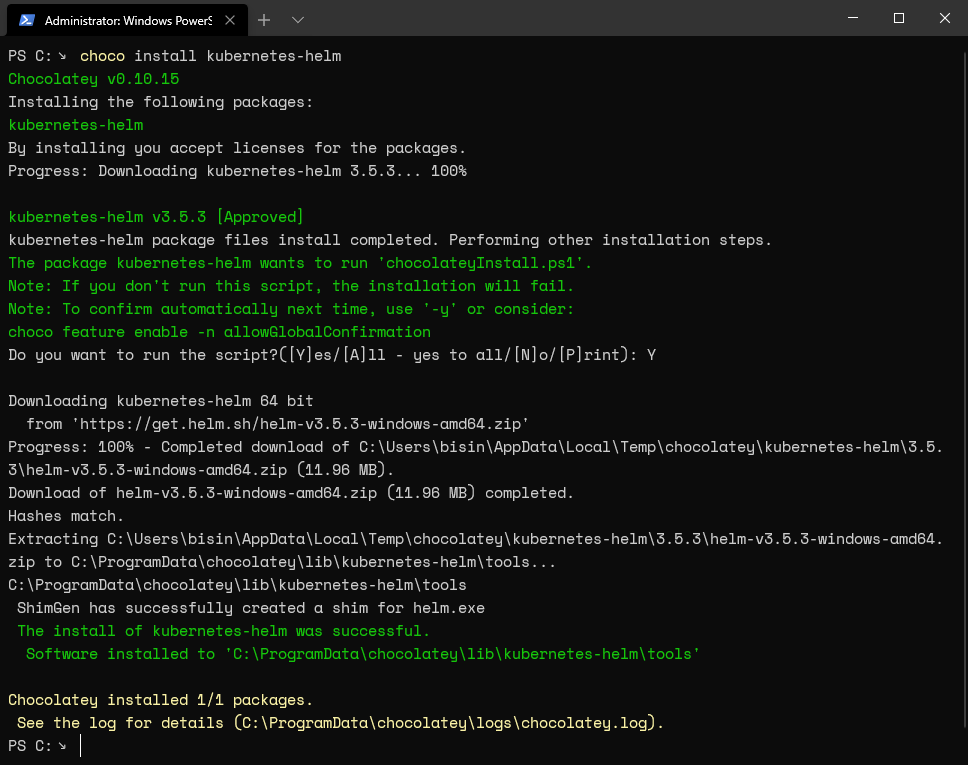Click the get.helm.sh download URL text
This screenshot has width=968, height=765.
coord(301,424)
